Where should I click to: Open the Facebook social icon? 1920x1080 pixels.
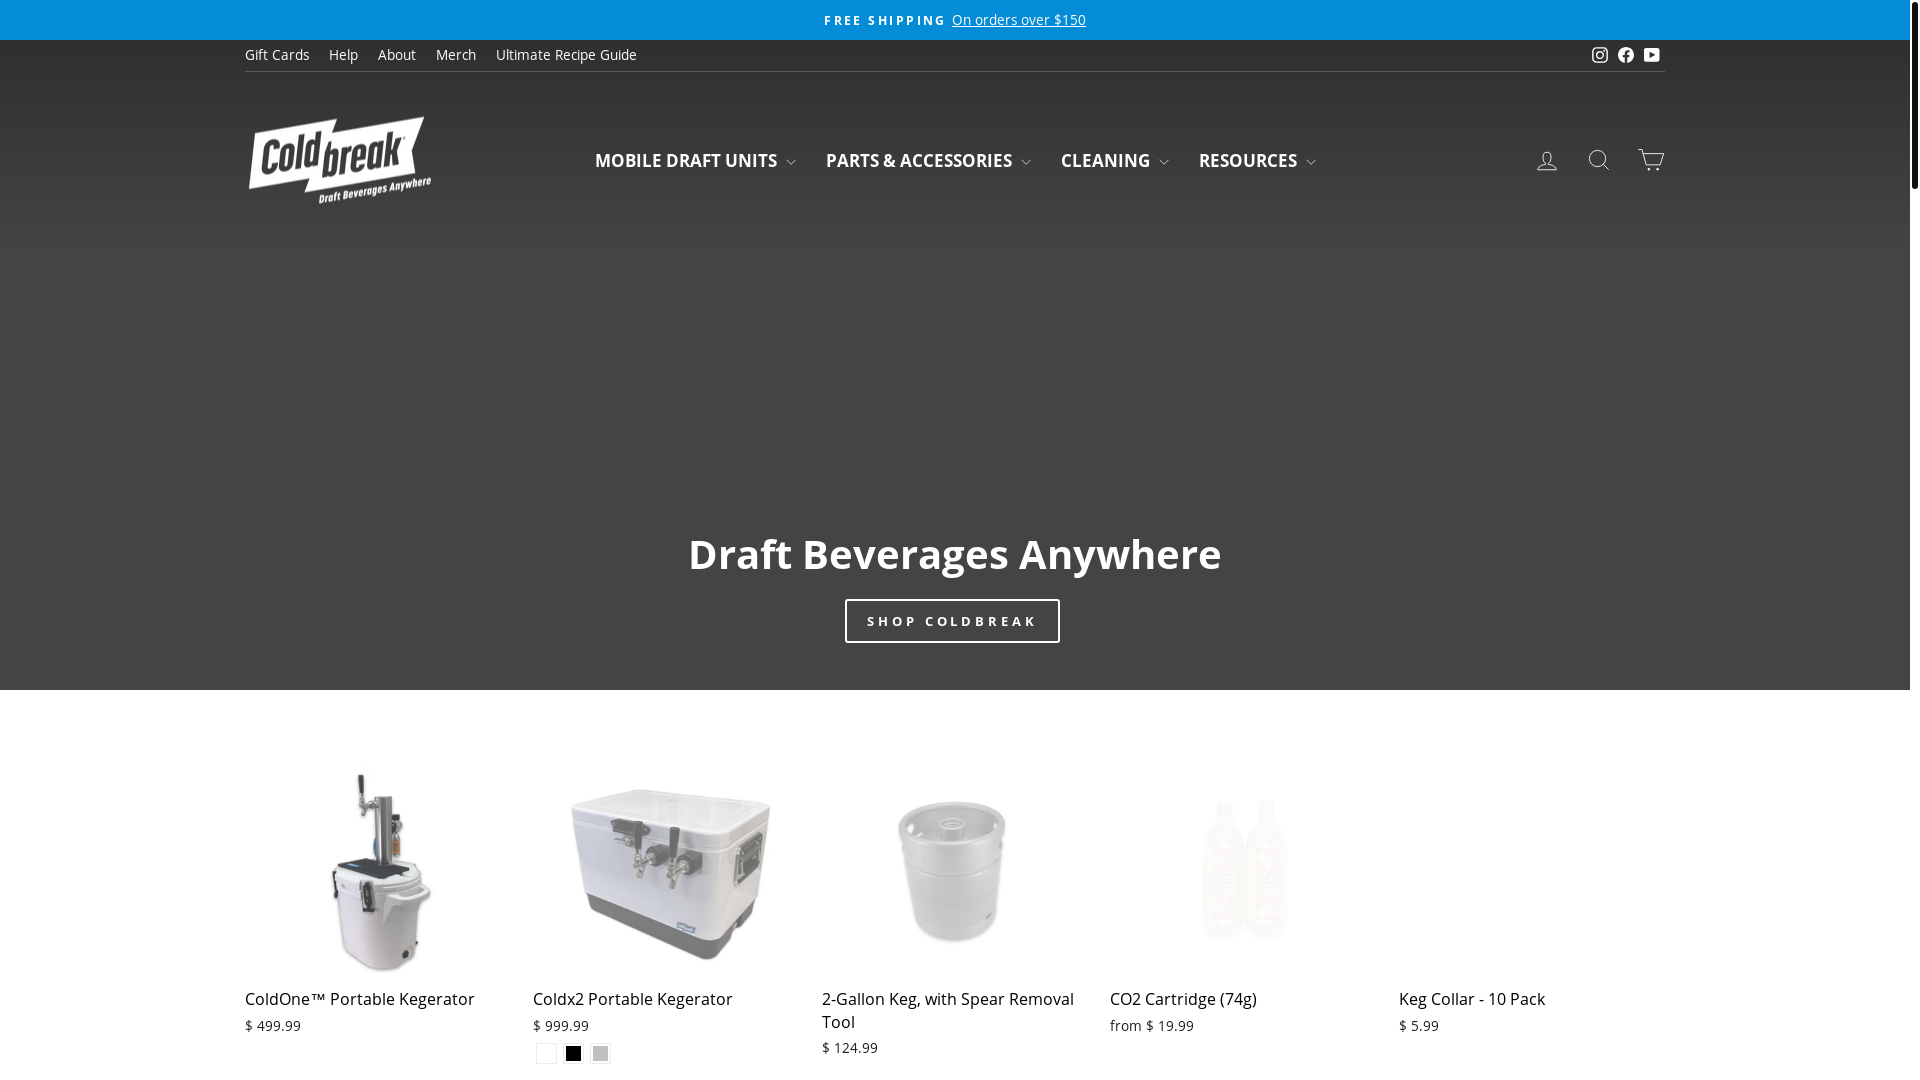coord(1625,55)
